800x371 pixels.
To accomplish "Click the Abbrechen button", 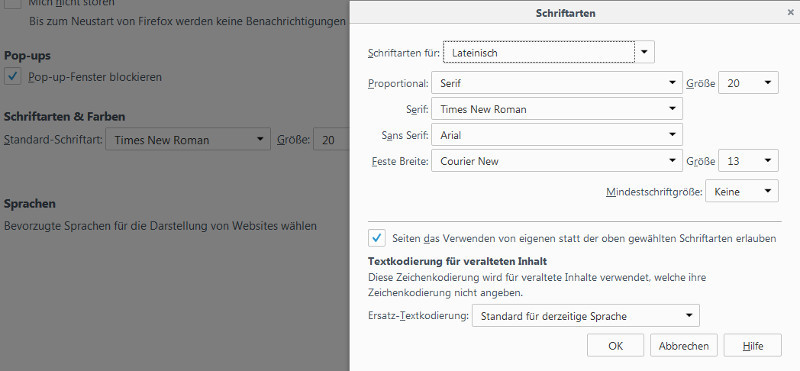I will pyautogui.click(x=684, y=345).
